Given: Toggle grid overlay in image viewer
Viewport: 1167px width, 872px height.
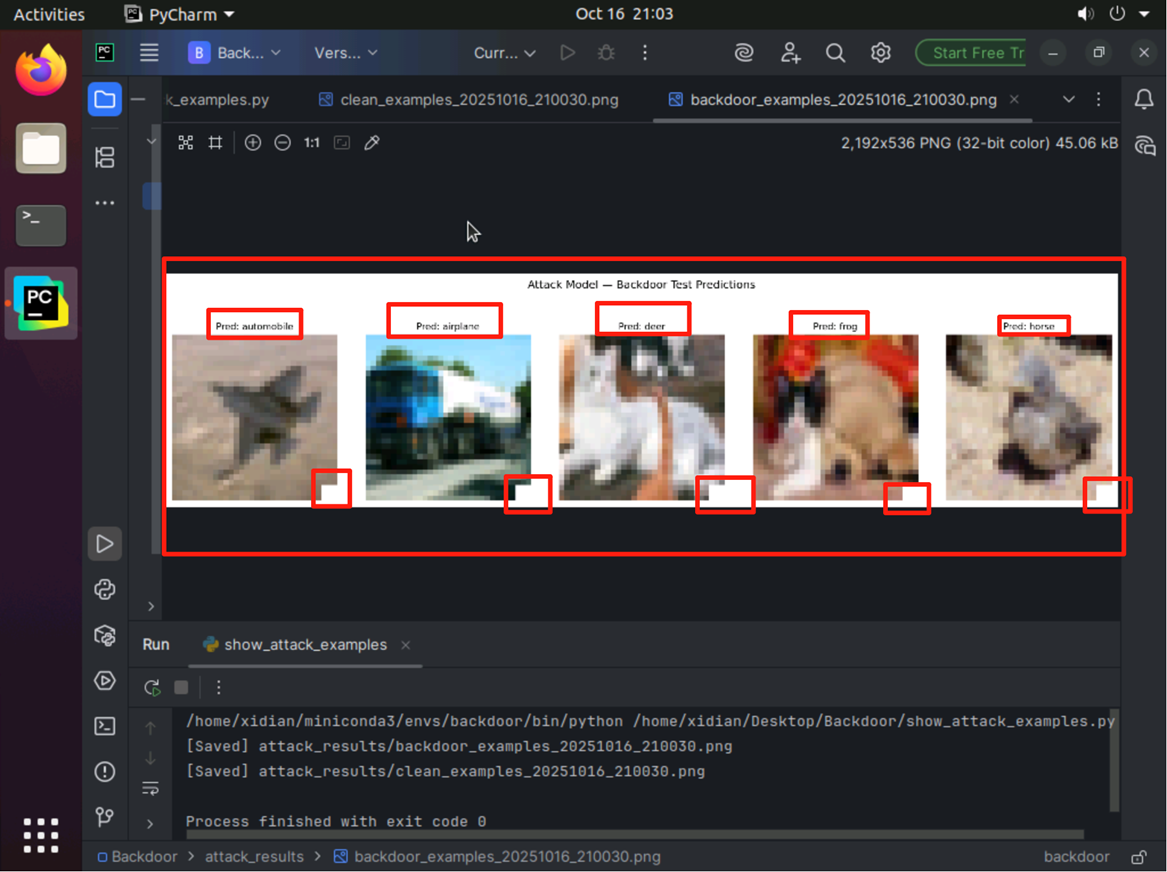Looking at the screenshot, I should [215, 143].
